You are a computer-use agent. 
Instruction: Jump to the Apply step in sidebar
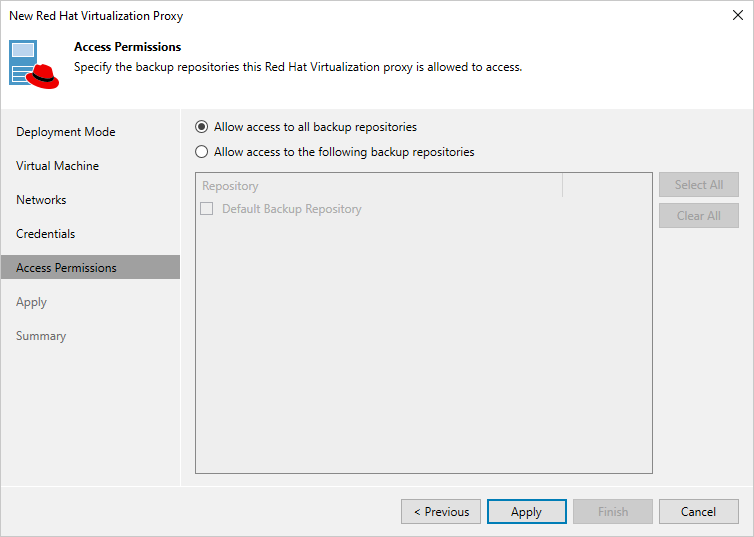[x=32, y=302]
